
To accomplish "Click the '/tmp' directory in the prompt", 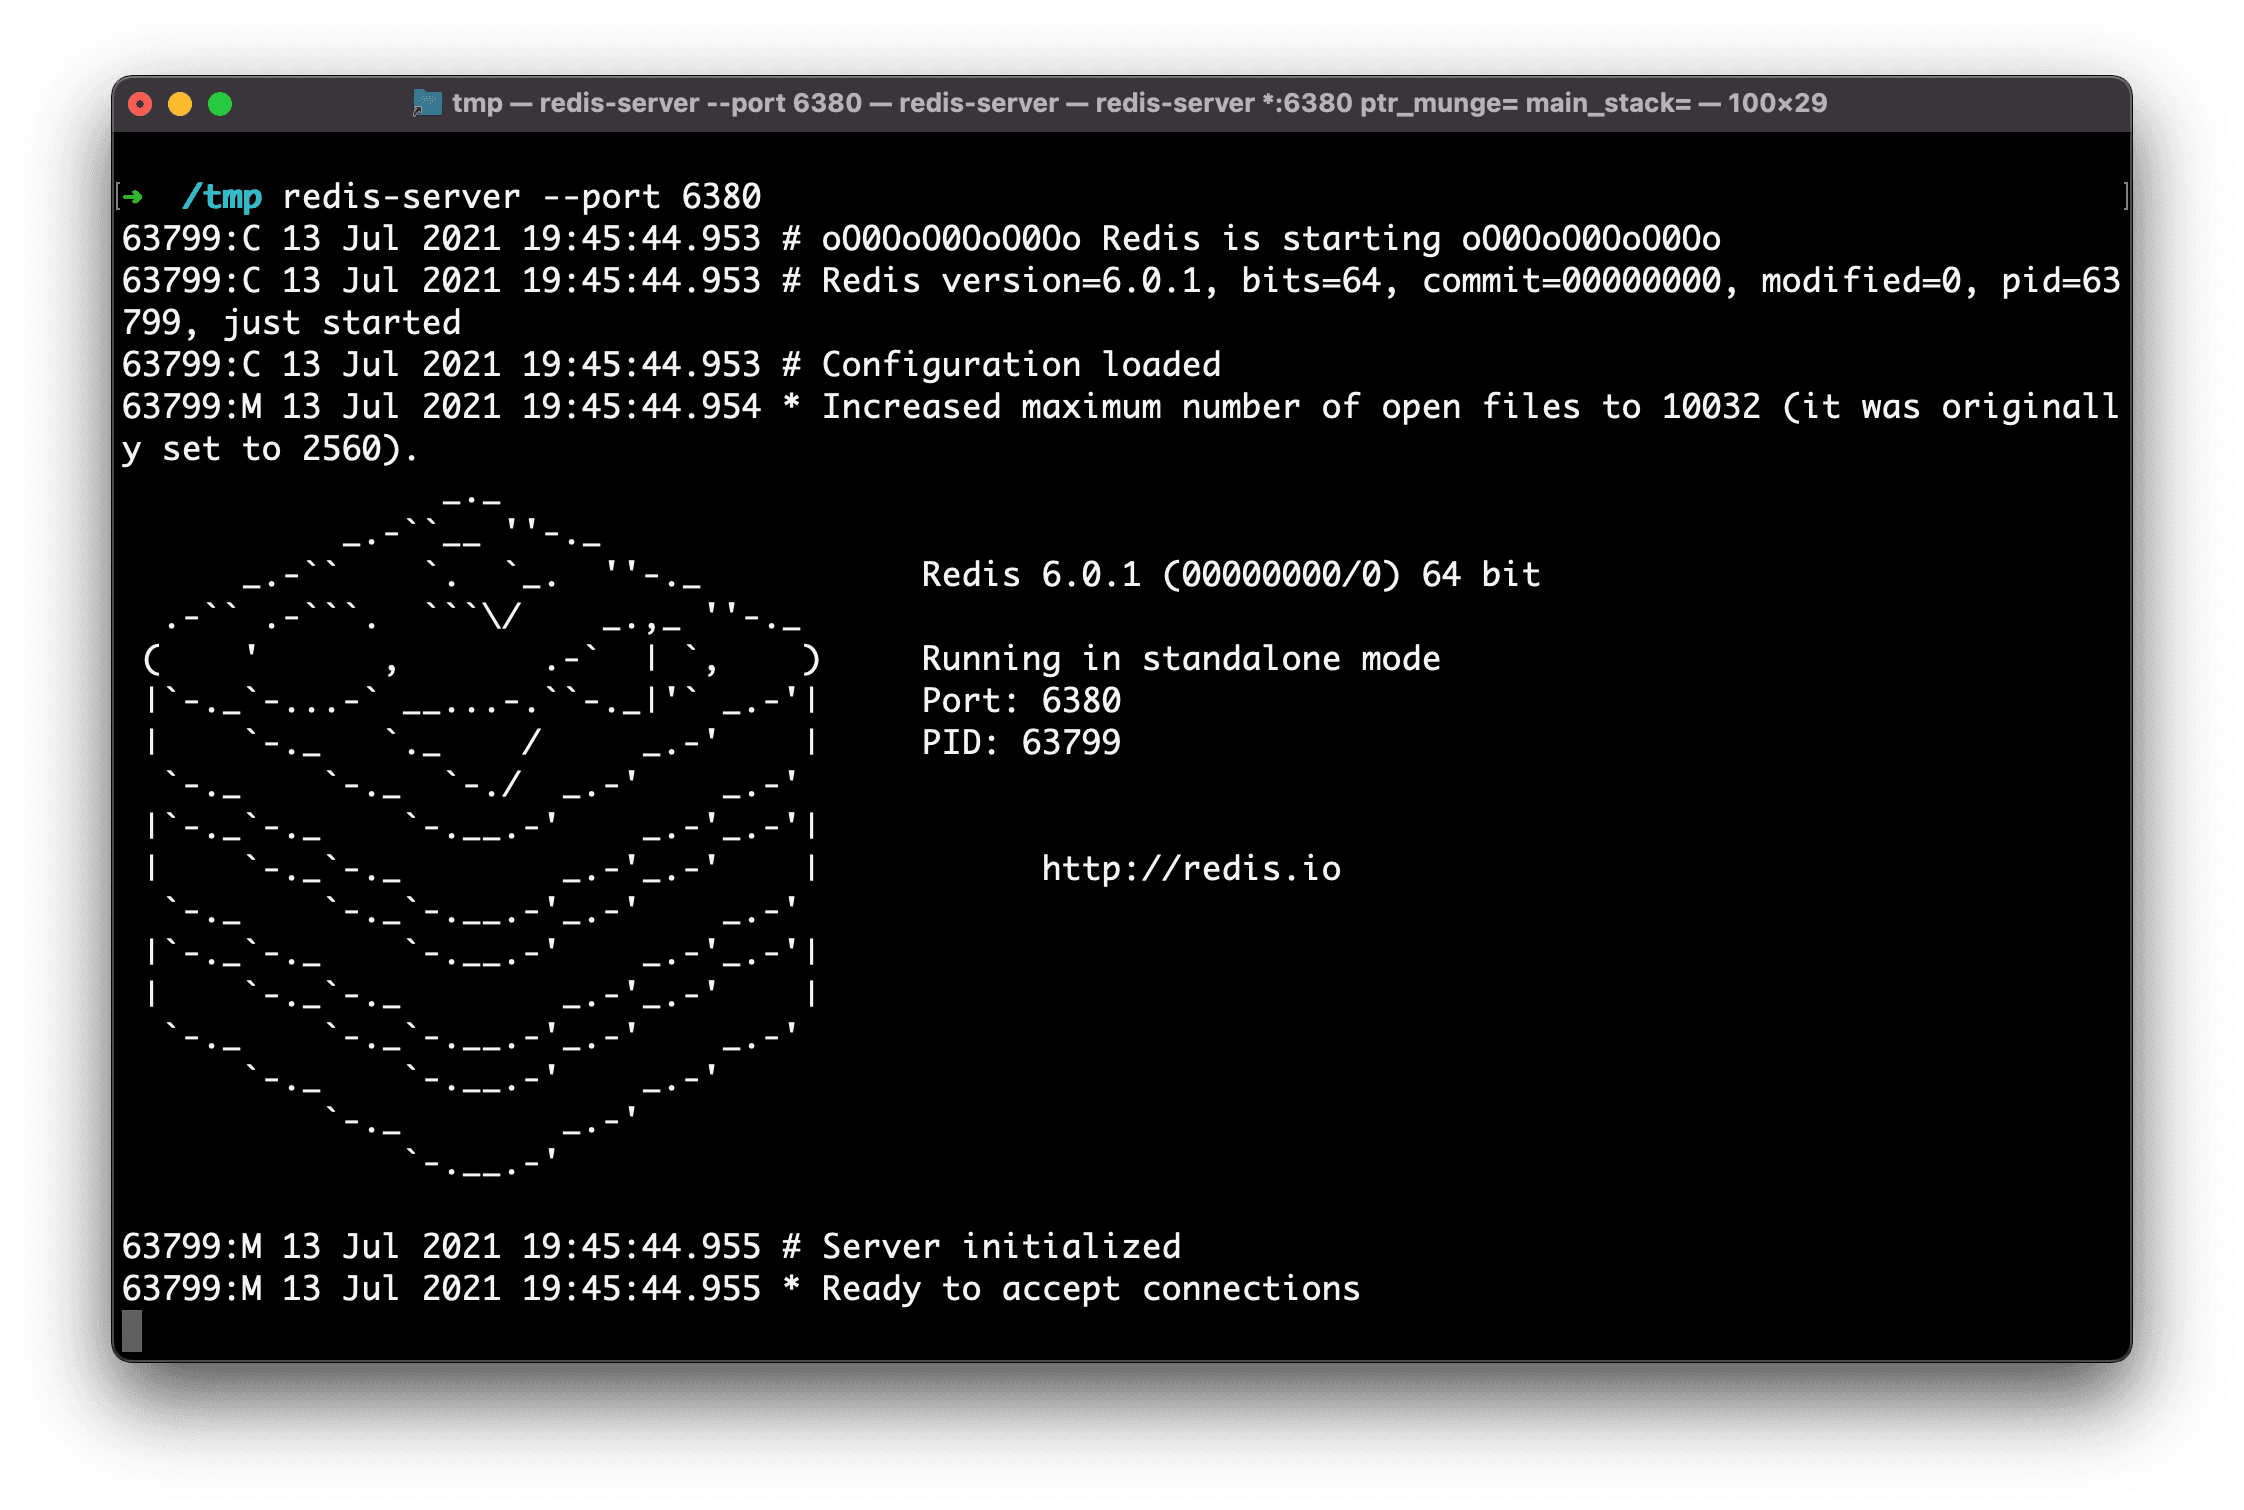I will point(222,197).
